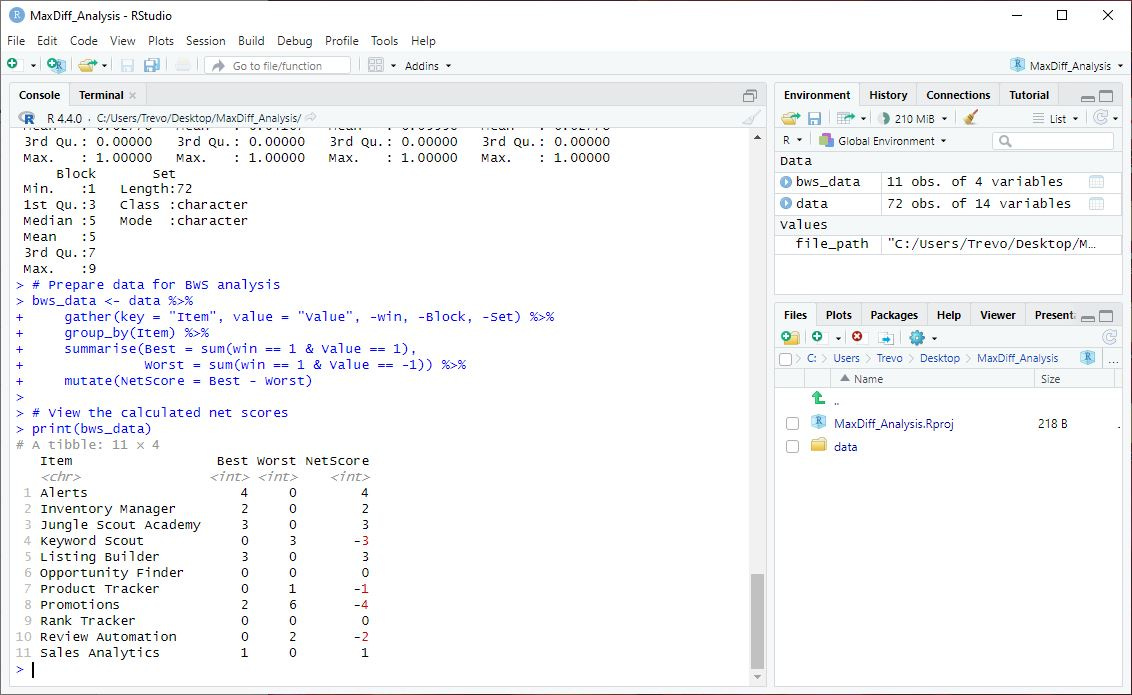The width and height of the screenshot is (1132, 695).
Task: Click console scrollbar up arrow
Action: (757, 137)
